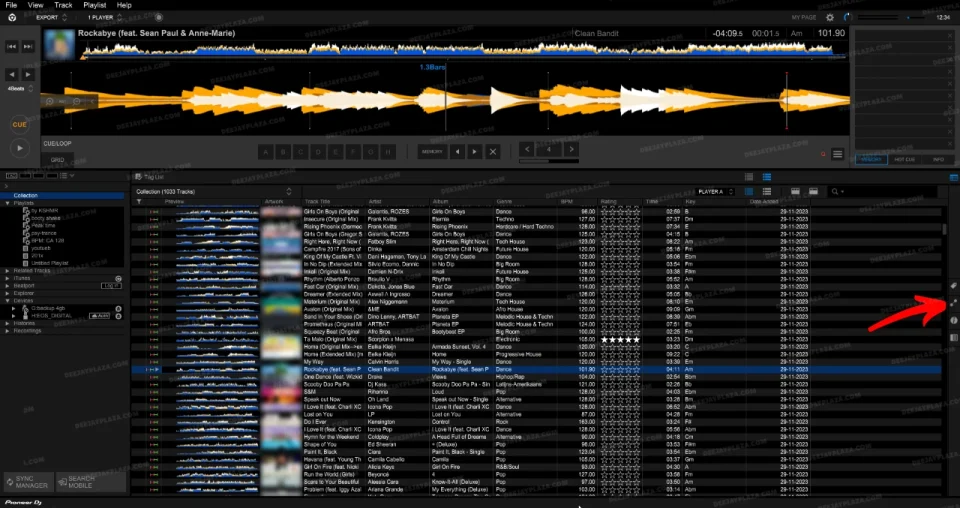Select Hot Cue pad H
This screenshot has width=960, height=508.
tap(388, 152)
